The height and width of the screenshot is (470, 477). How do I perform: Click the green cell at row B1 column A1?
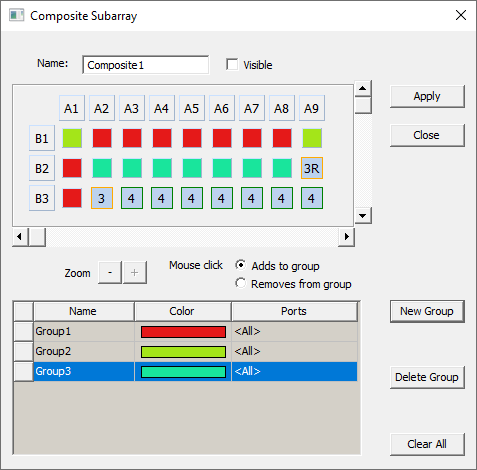coord(72,138)
